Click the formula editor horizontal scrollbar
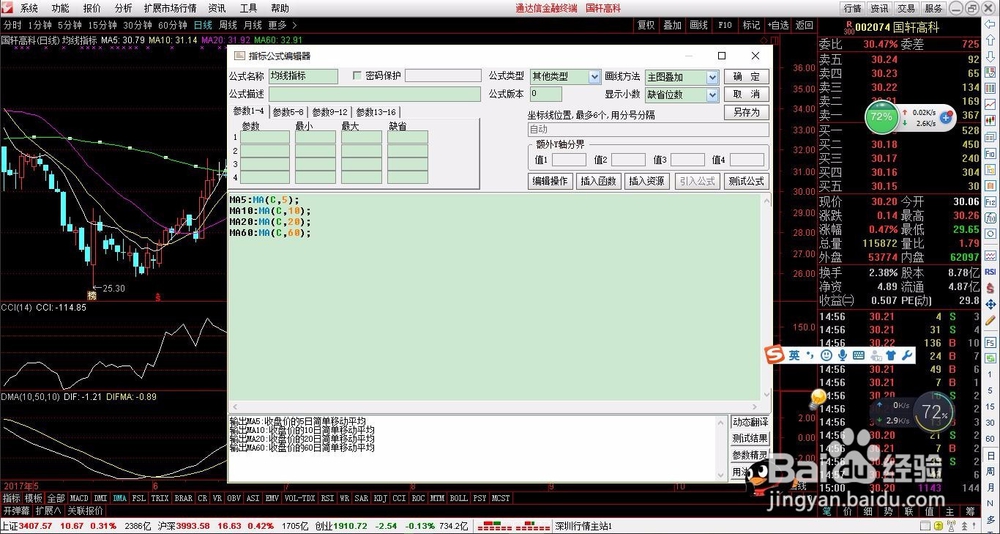This screenshot has width=1000, height=534. coord(494,407)
